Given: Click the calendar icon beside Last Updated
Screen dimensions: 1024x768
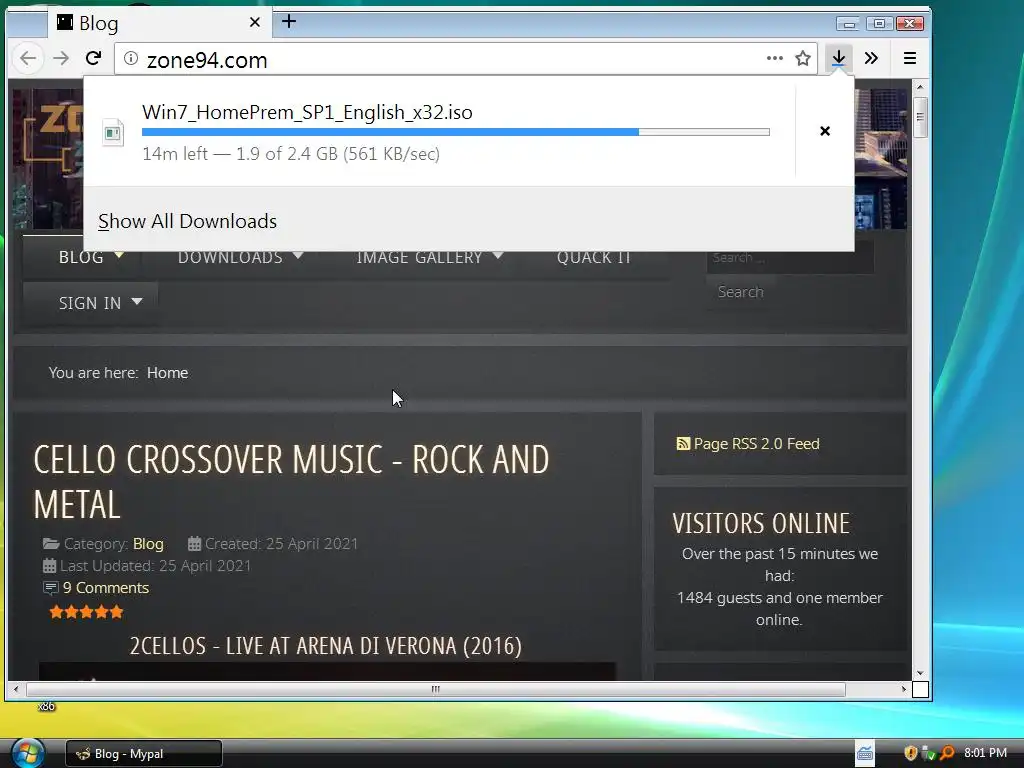Looking at the screenshot, I should tap(50, 566).
